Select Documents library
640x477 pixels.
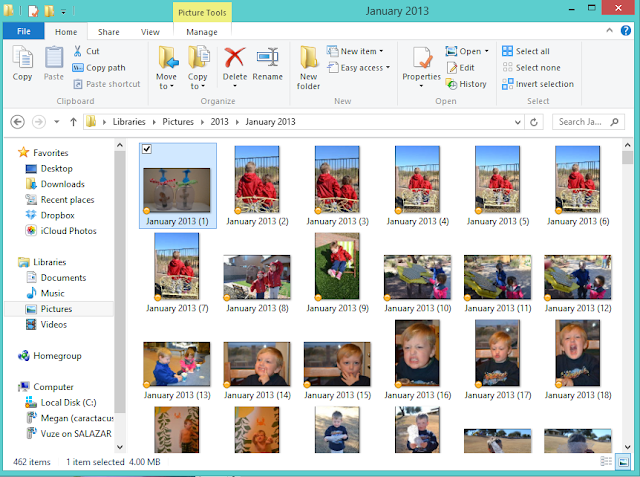click(x=56, y=277)
